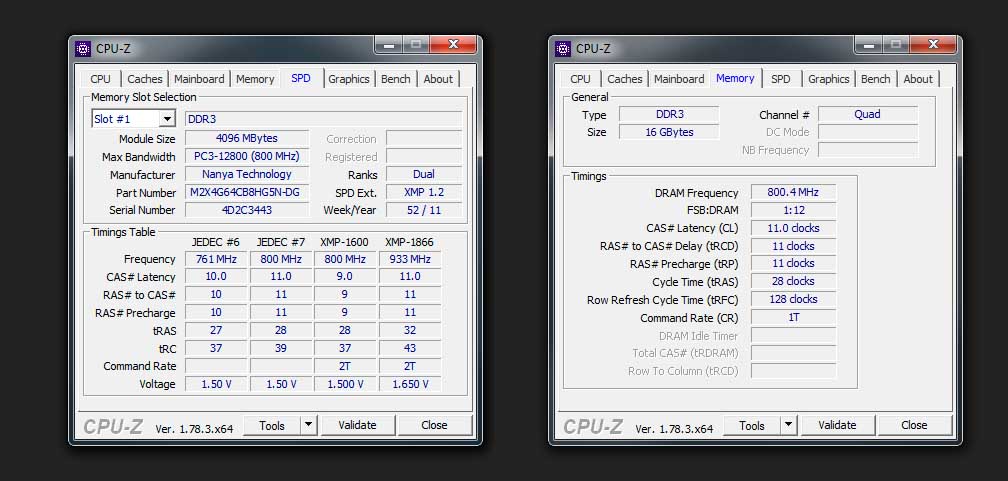Viewport: 1008px width, 481px height.
Task: Click XMP-1600 Command Rate 2T
Action: pos(345,366)
